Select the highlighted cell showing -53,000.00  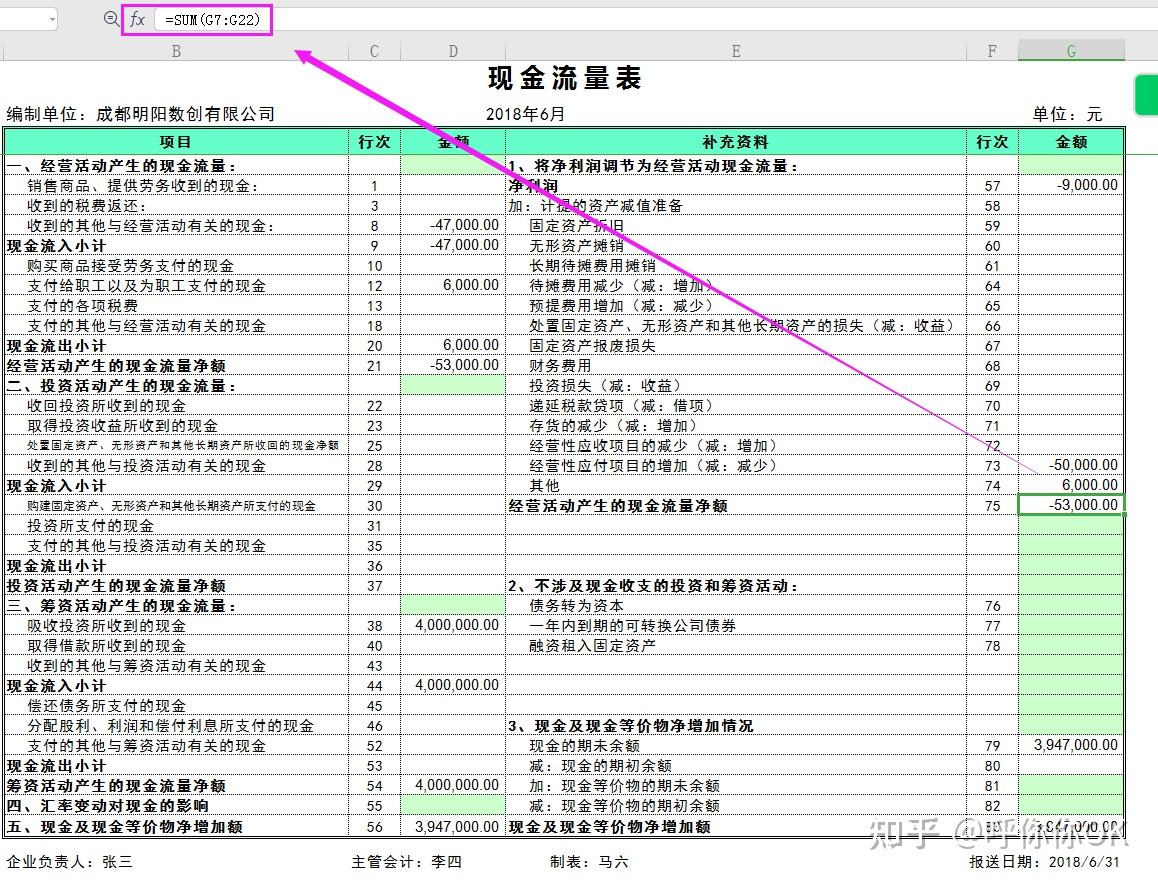(1070, 505)
